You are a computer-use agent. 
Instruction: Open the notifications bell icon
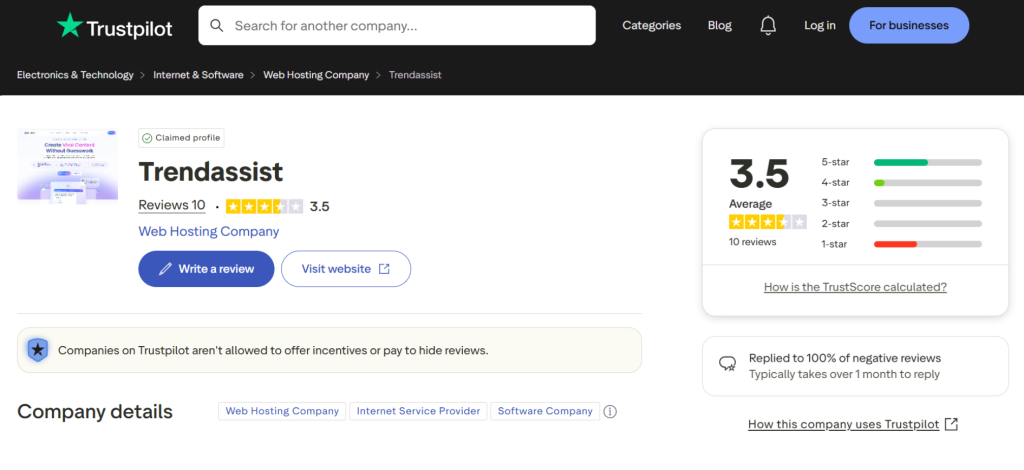coord(768,25)
